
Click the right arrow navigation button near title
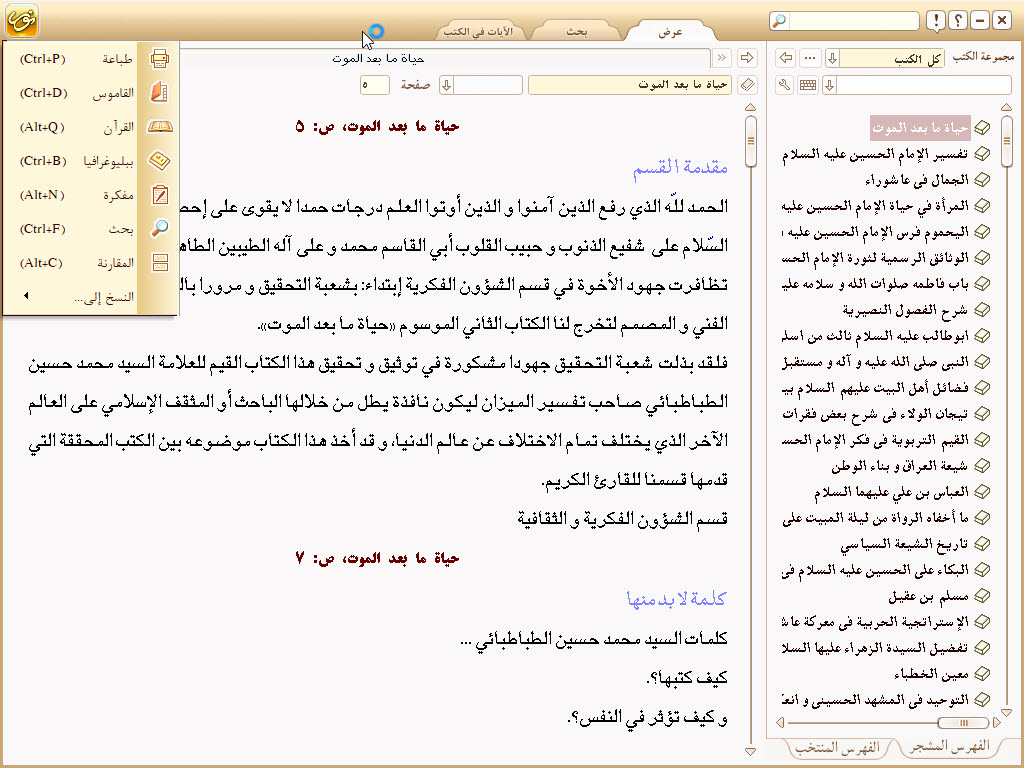click(x=747, y=58)
